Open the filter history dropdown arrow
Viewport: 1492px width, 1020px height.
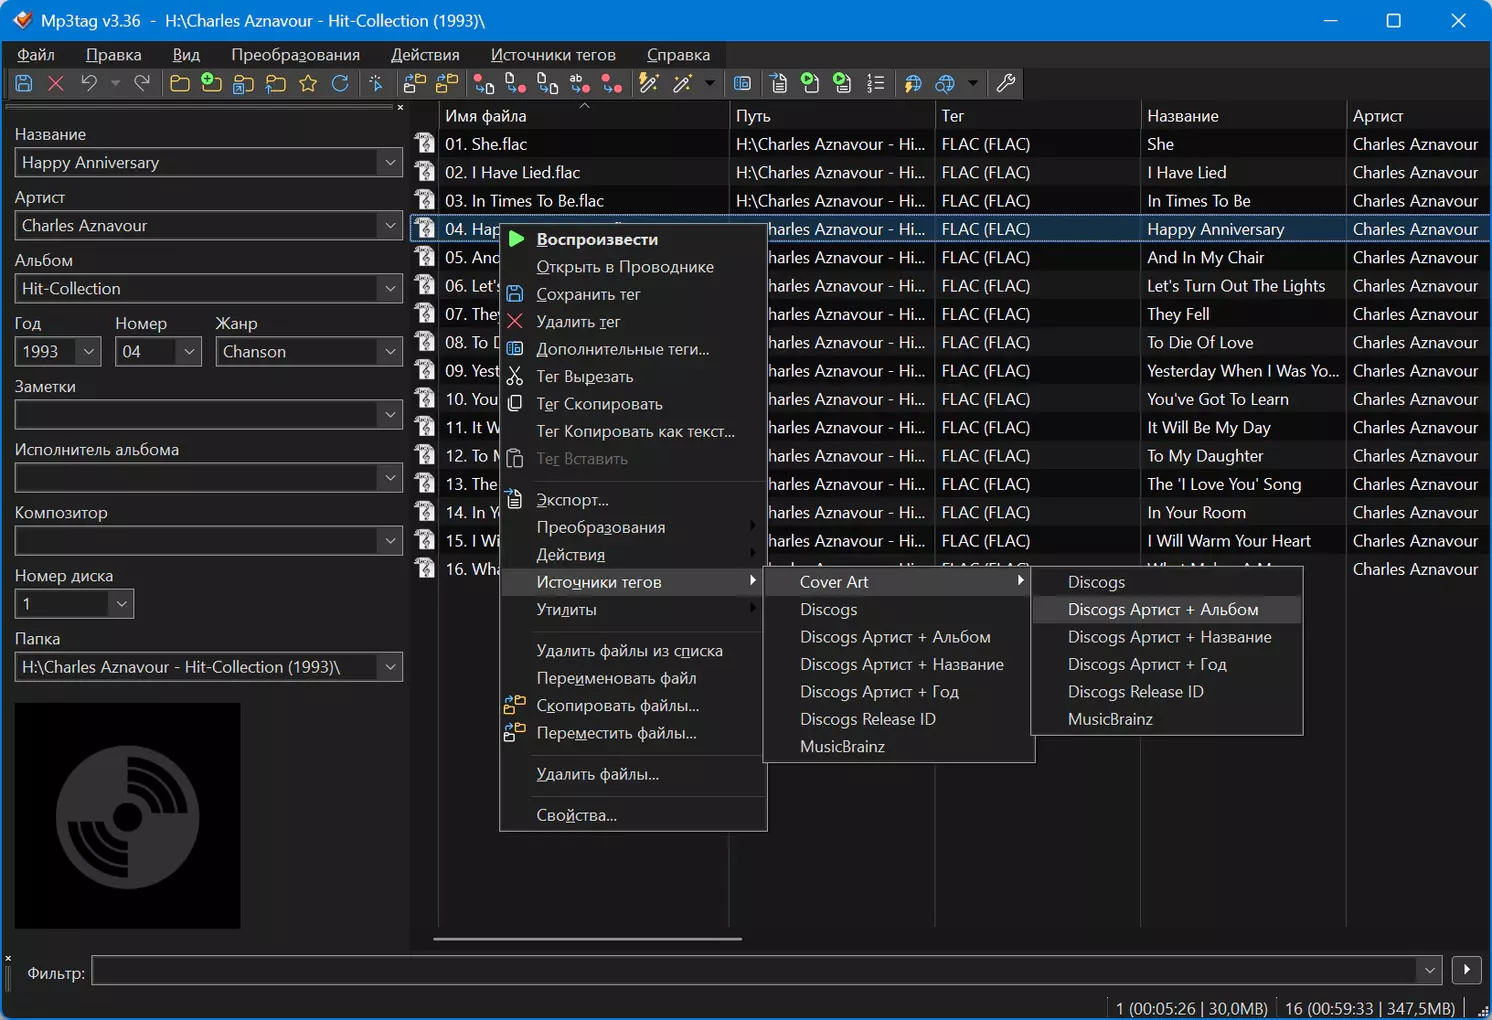click(x=1430, y=970)
